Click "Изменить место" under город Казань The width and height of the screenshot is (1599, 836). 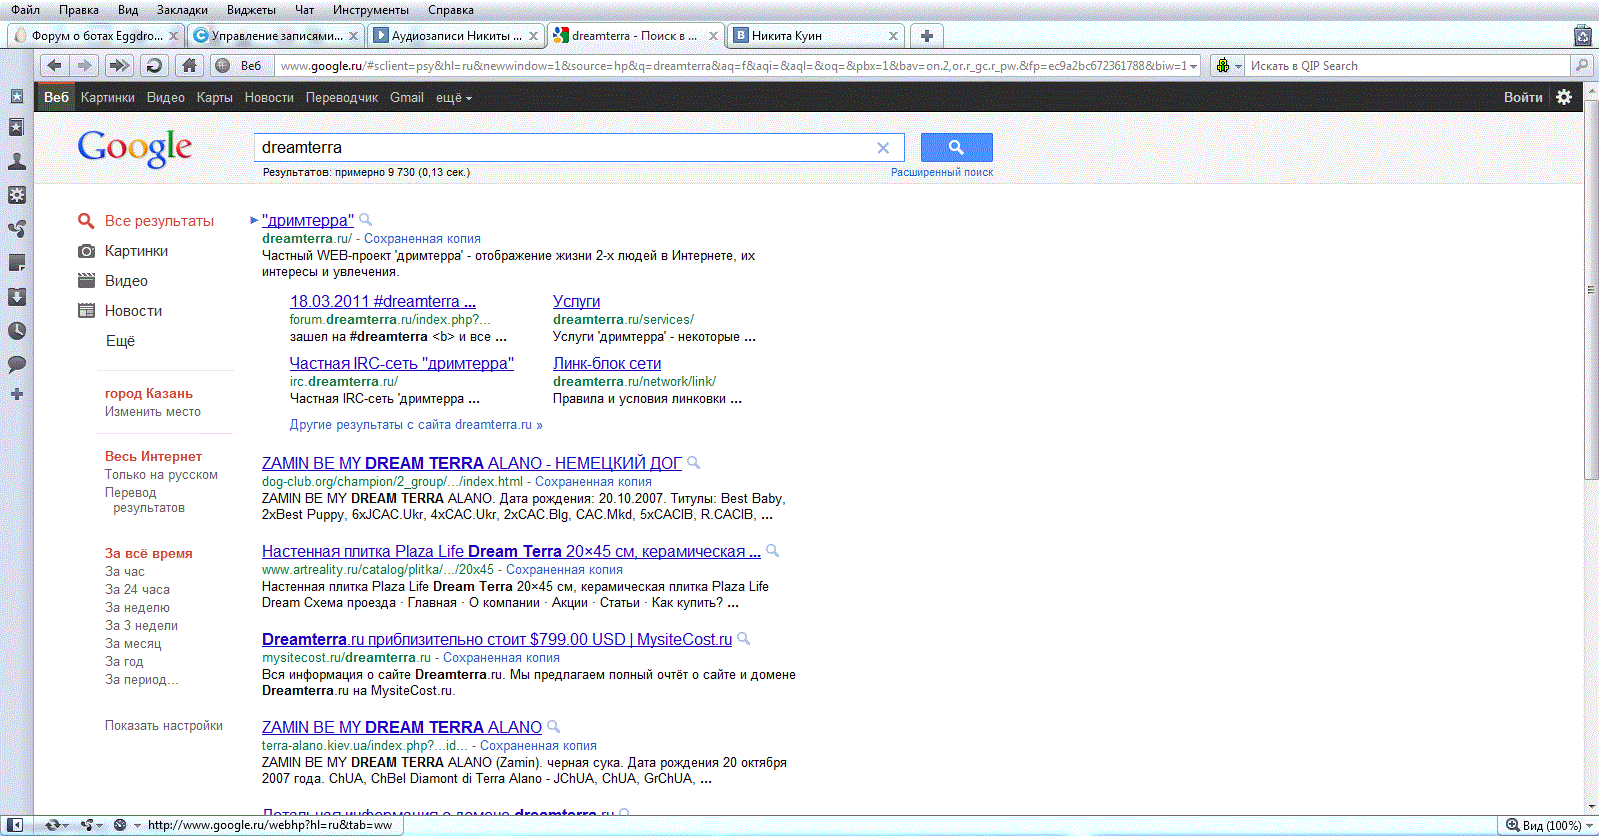pos(153,412)
